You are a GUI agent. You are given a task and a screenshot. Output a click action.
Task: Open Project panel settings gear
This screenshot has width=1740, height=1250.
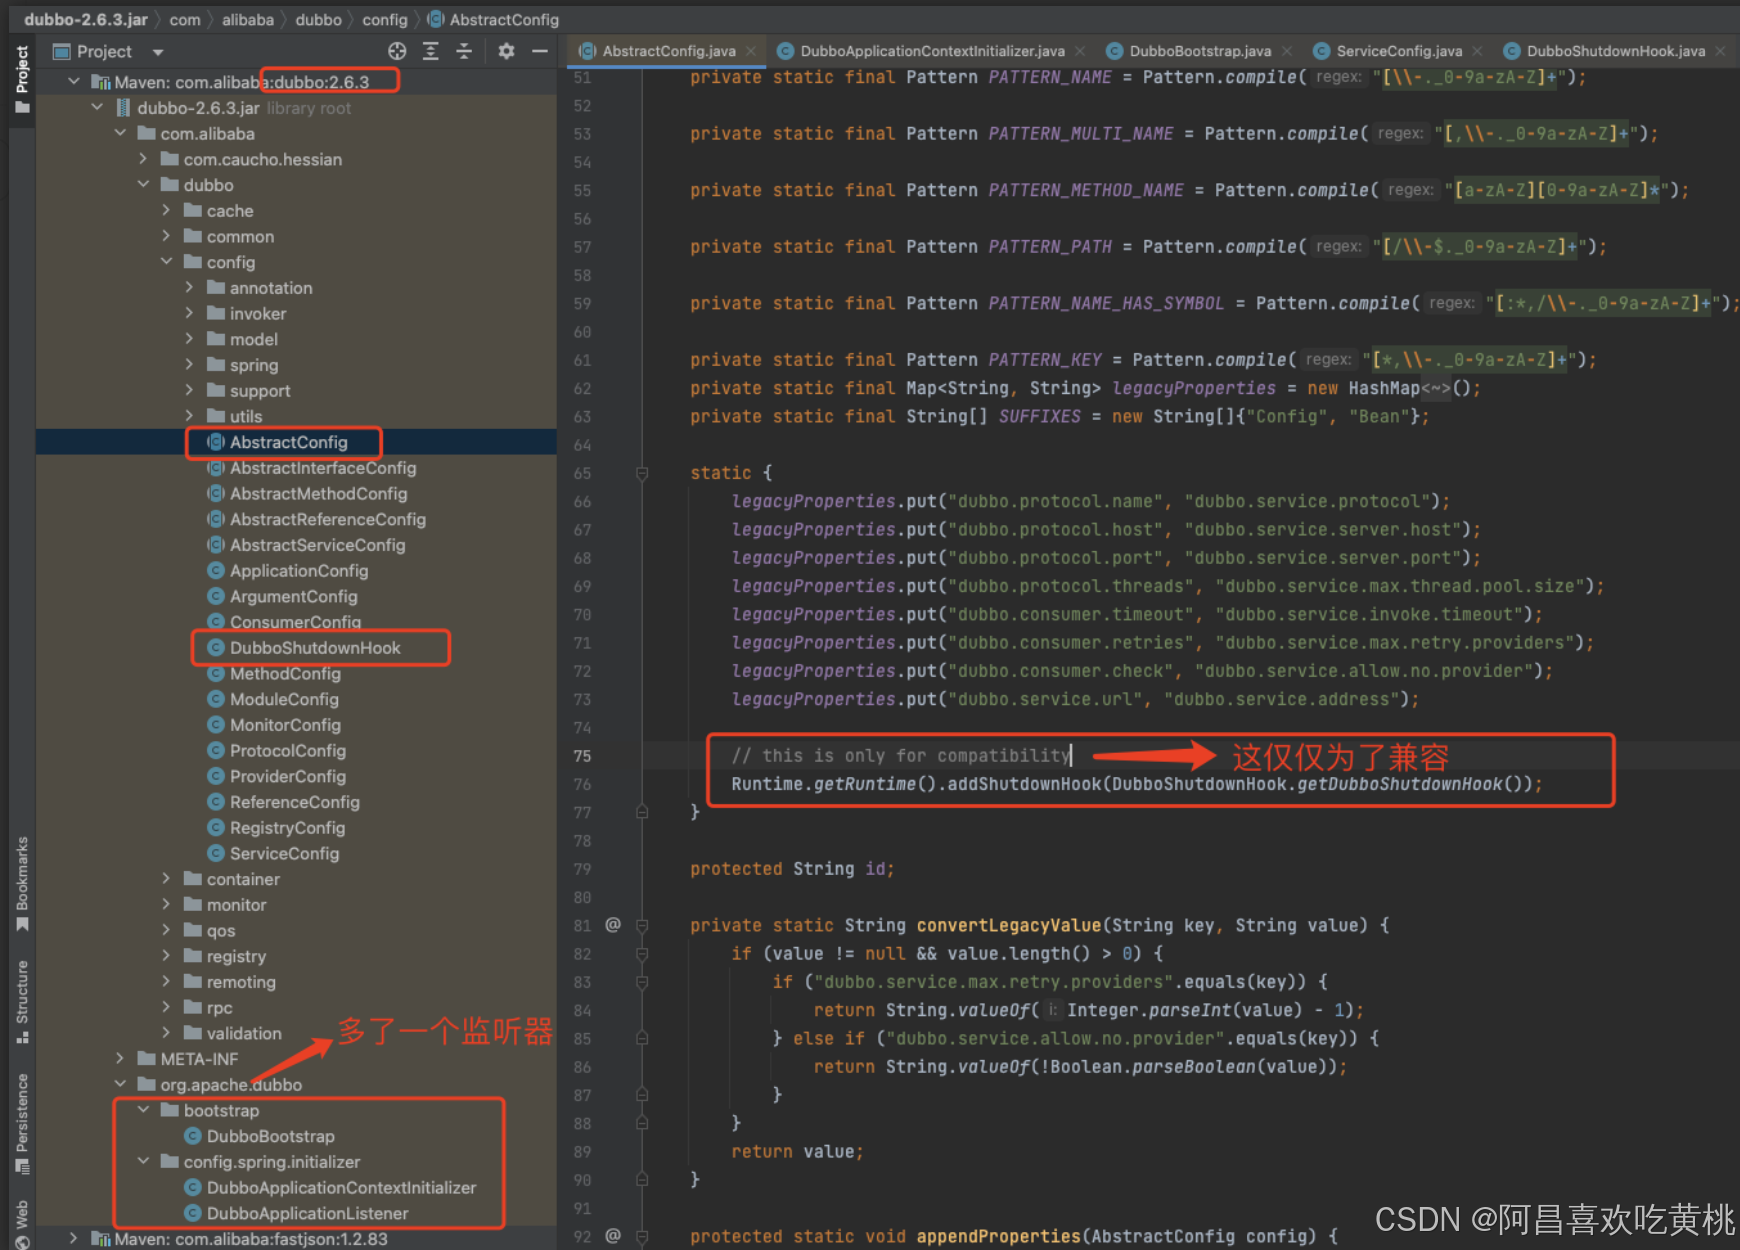(x=506, y=51)
